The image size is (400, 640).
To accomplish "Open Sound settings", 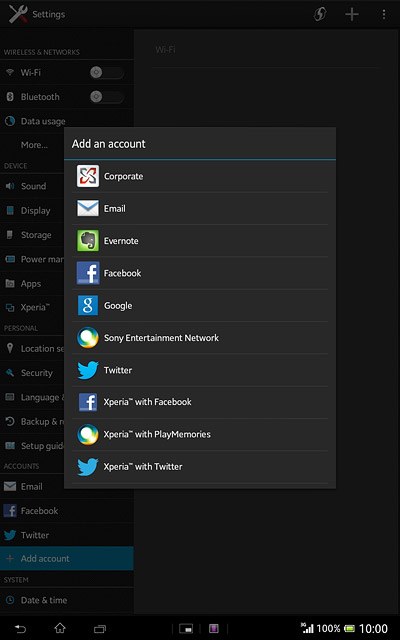I will click(x=32, y=186).
